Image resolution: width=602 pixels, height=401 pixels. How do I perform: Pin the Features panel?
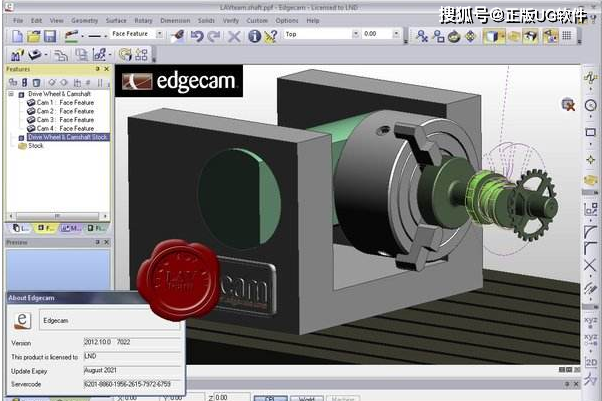pos(98,69)
